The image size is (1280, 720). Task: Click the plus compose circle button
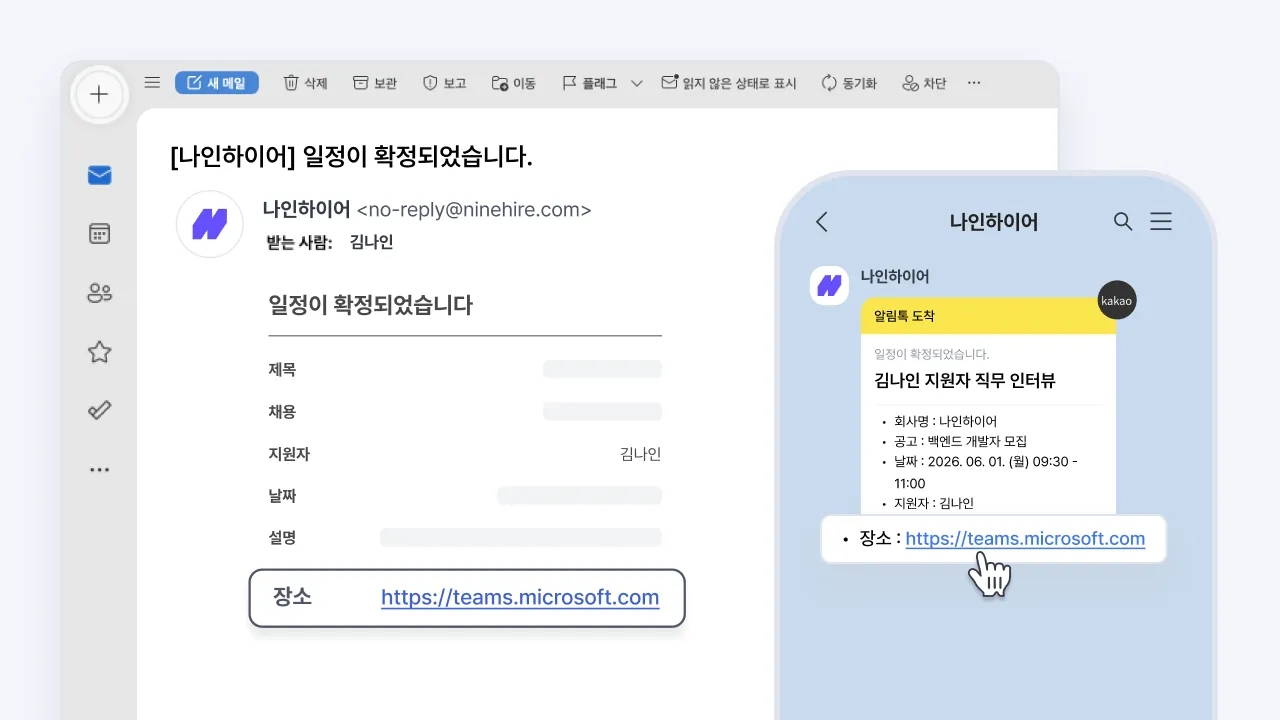(x=99, y=95)
